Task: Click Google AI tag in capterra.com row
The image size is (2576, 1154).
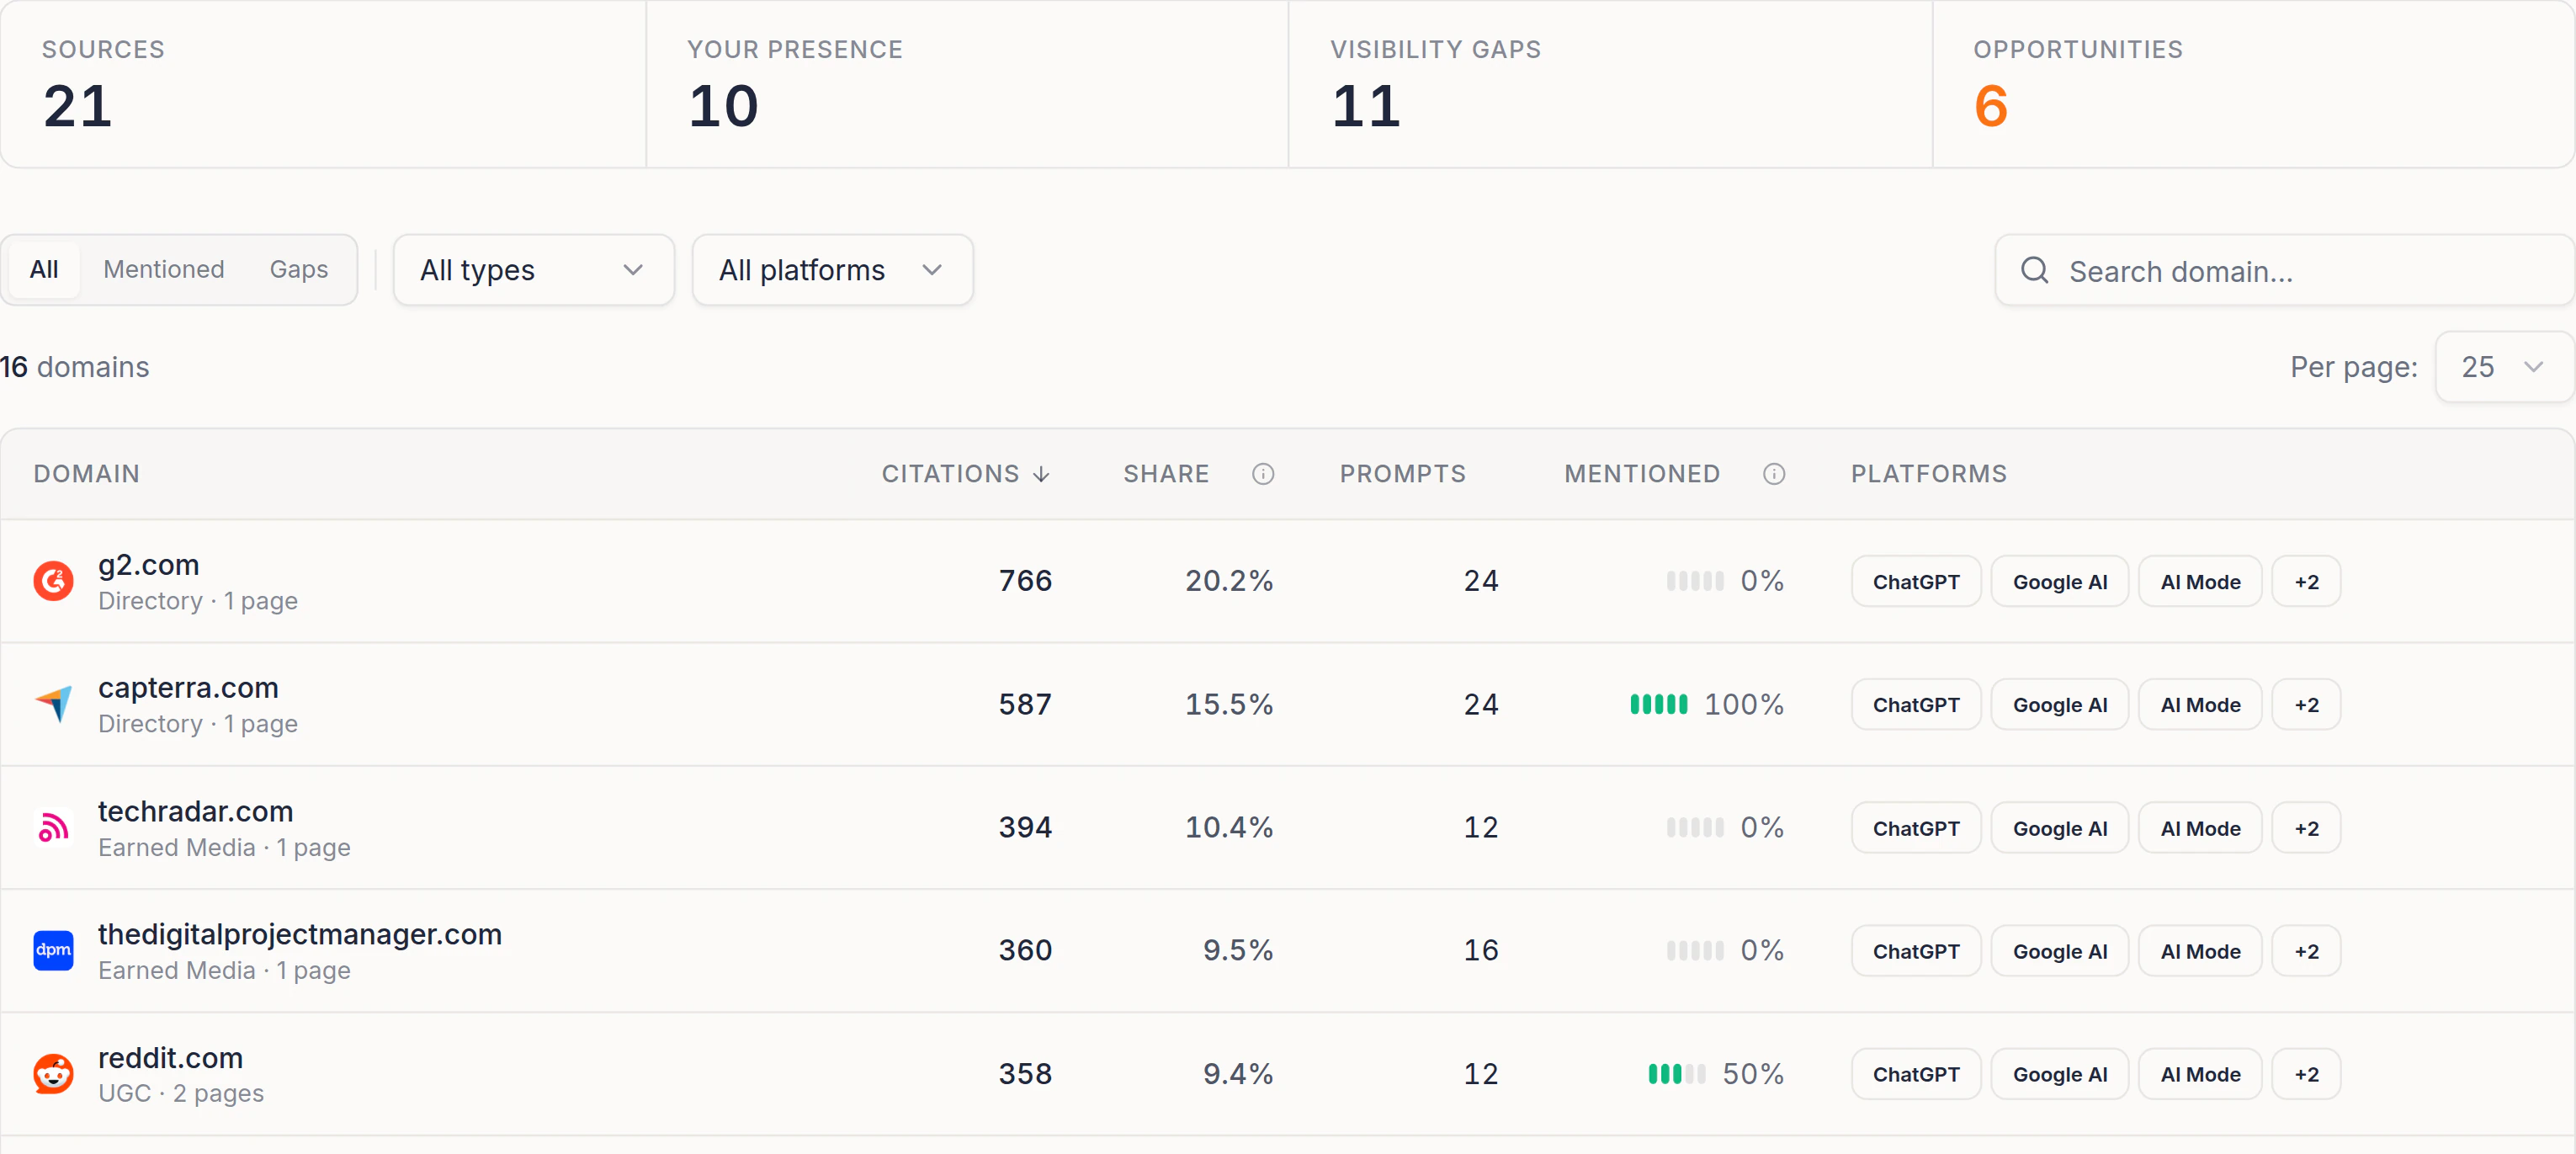Action: click(2059, 704)
